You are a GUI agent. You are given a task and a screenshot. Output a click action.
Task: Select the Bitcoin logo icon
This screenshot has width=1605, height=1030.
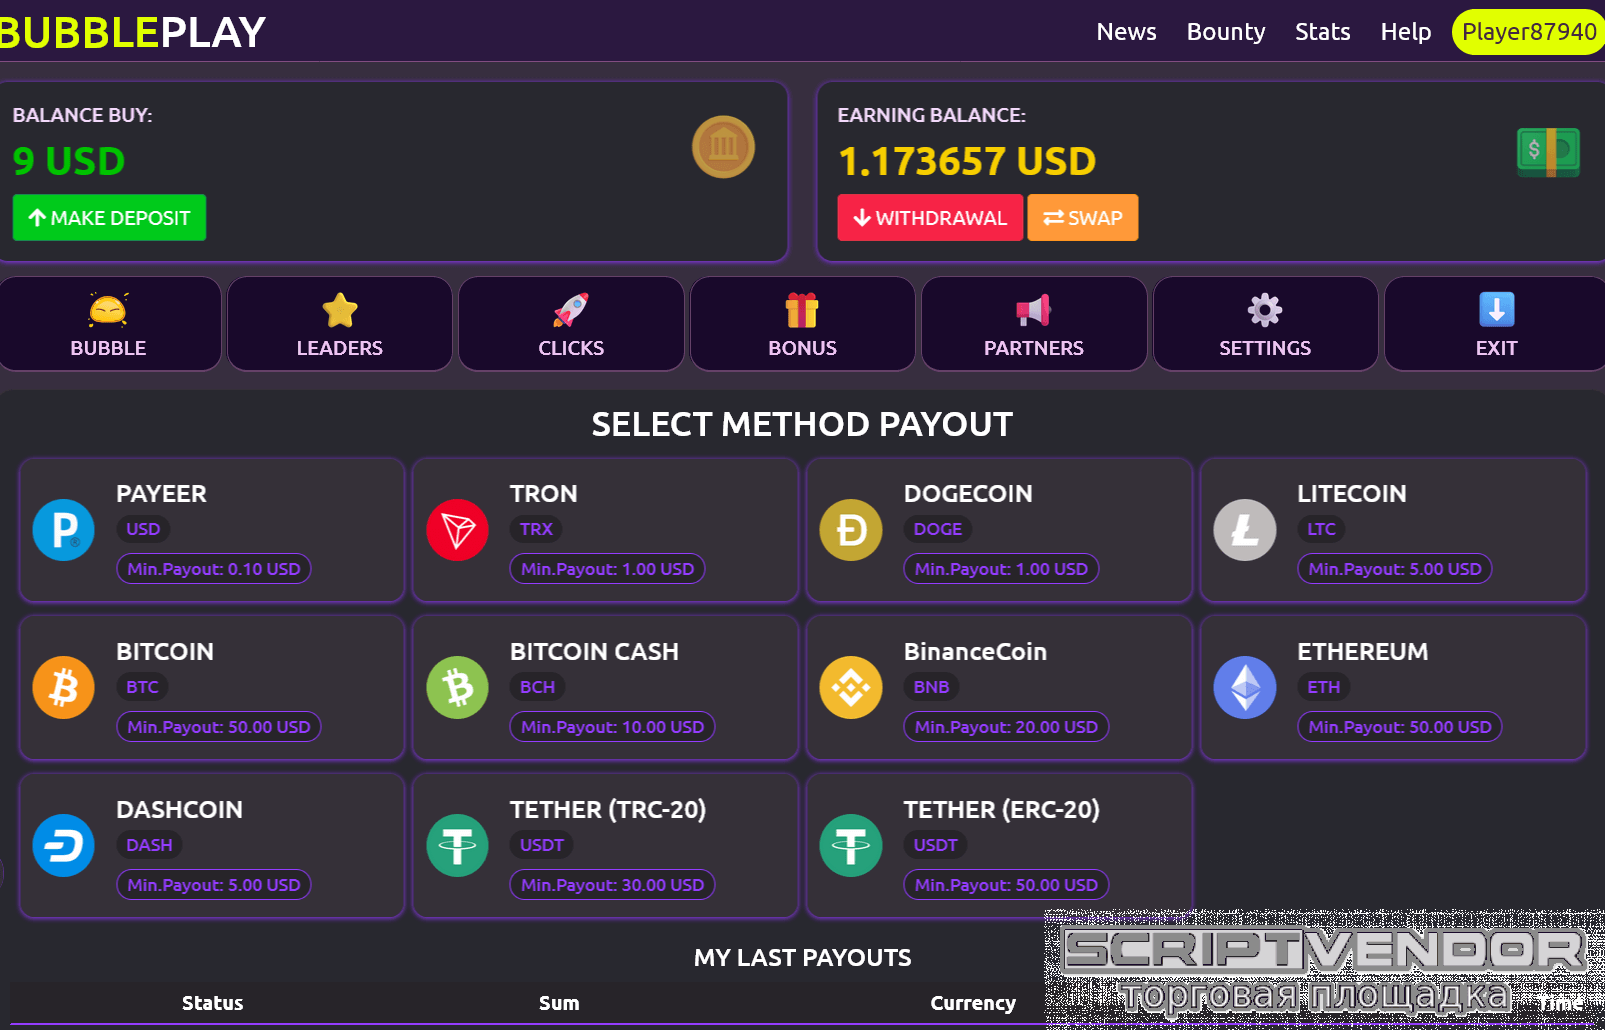[x=64, y=688]
